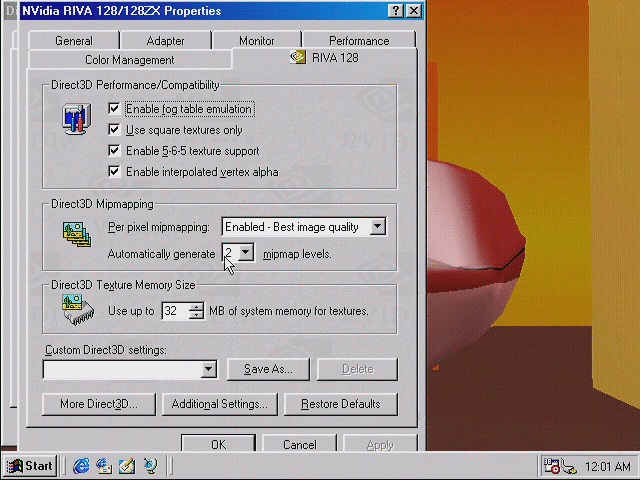Click the 'MB of system memory for textures' text
Image resolution: width=640 pixels, height=480 pixels.
pyautogui.click(x=289, y=311)
